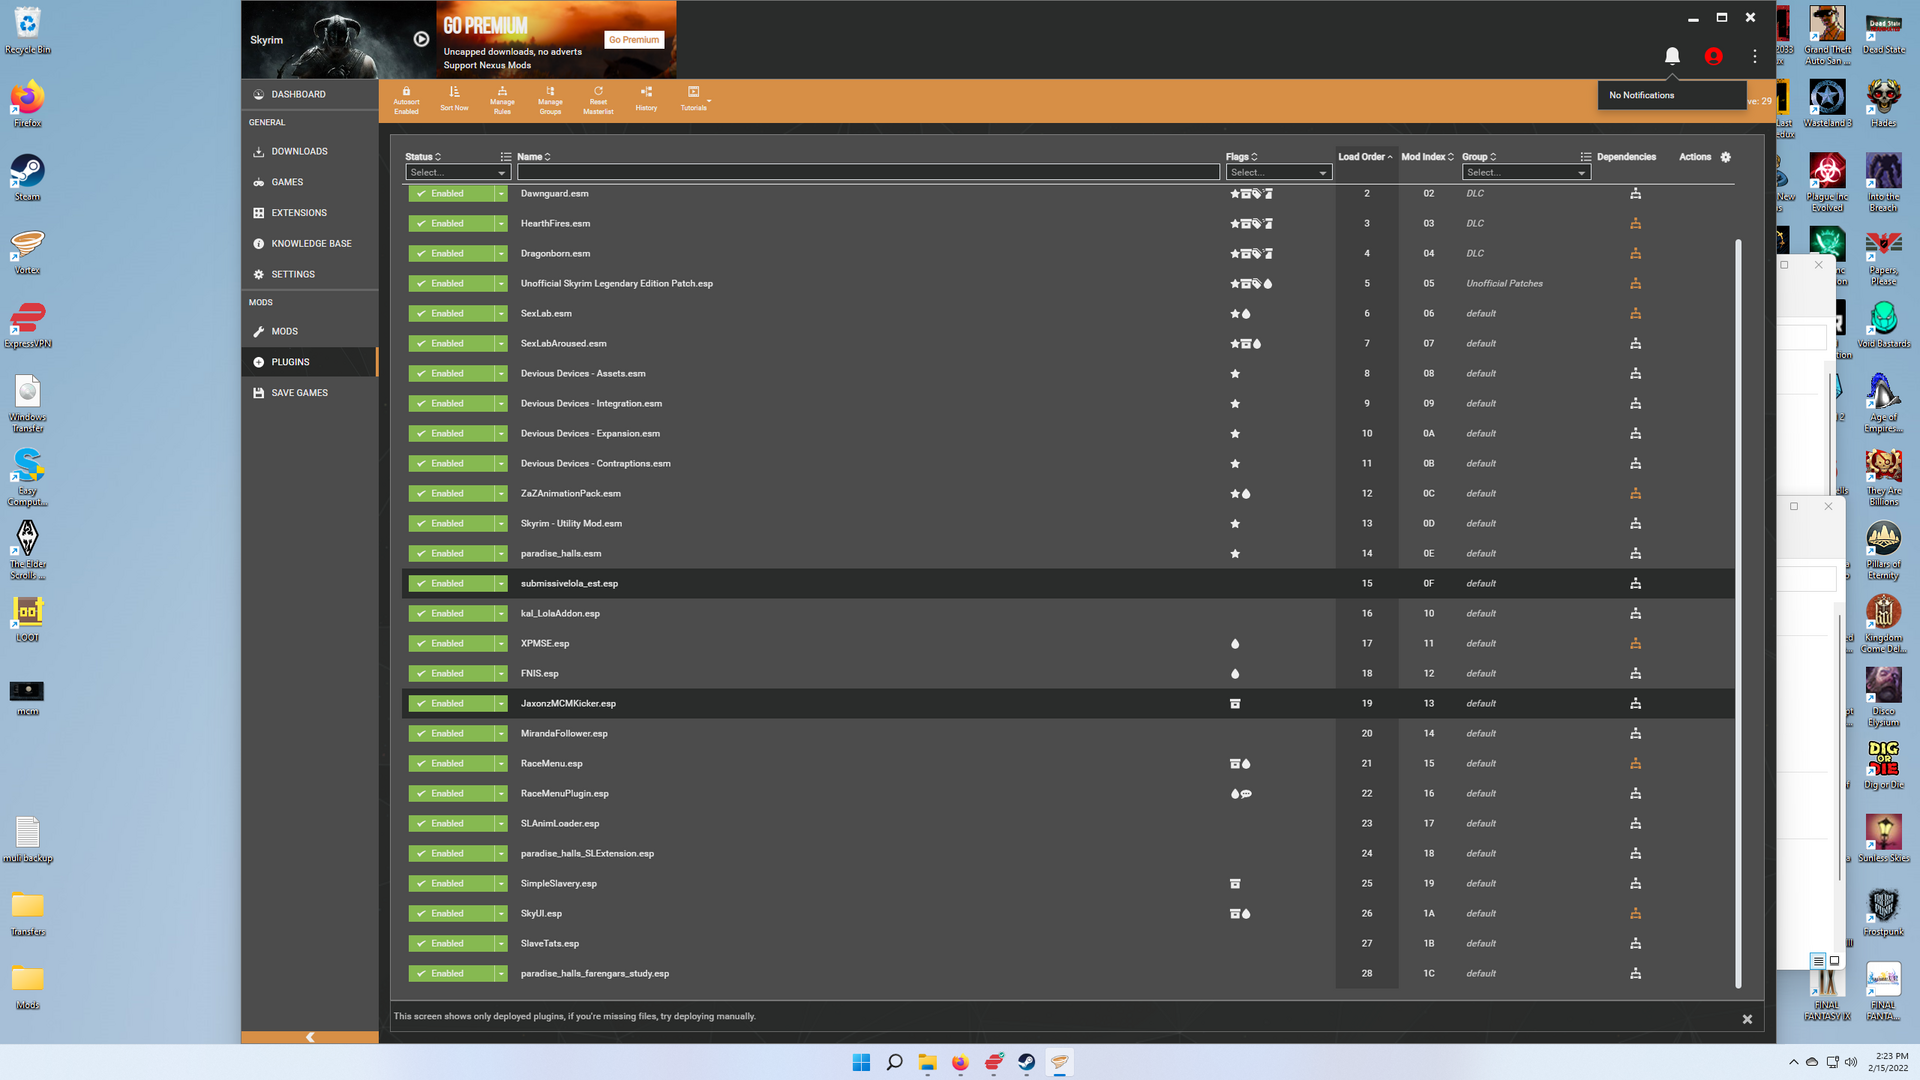Open status dropdown arrow for Dragonborn.esm

501,253
